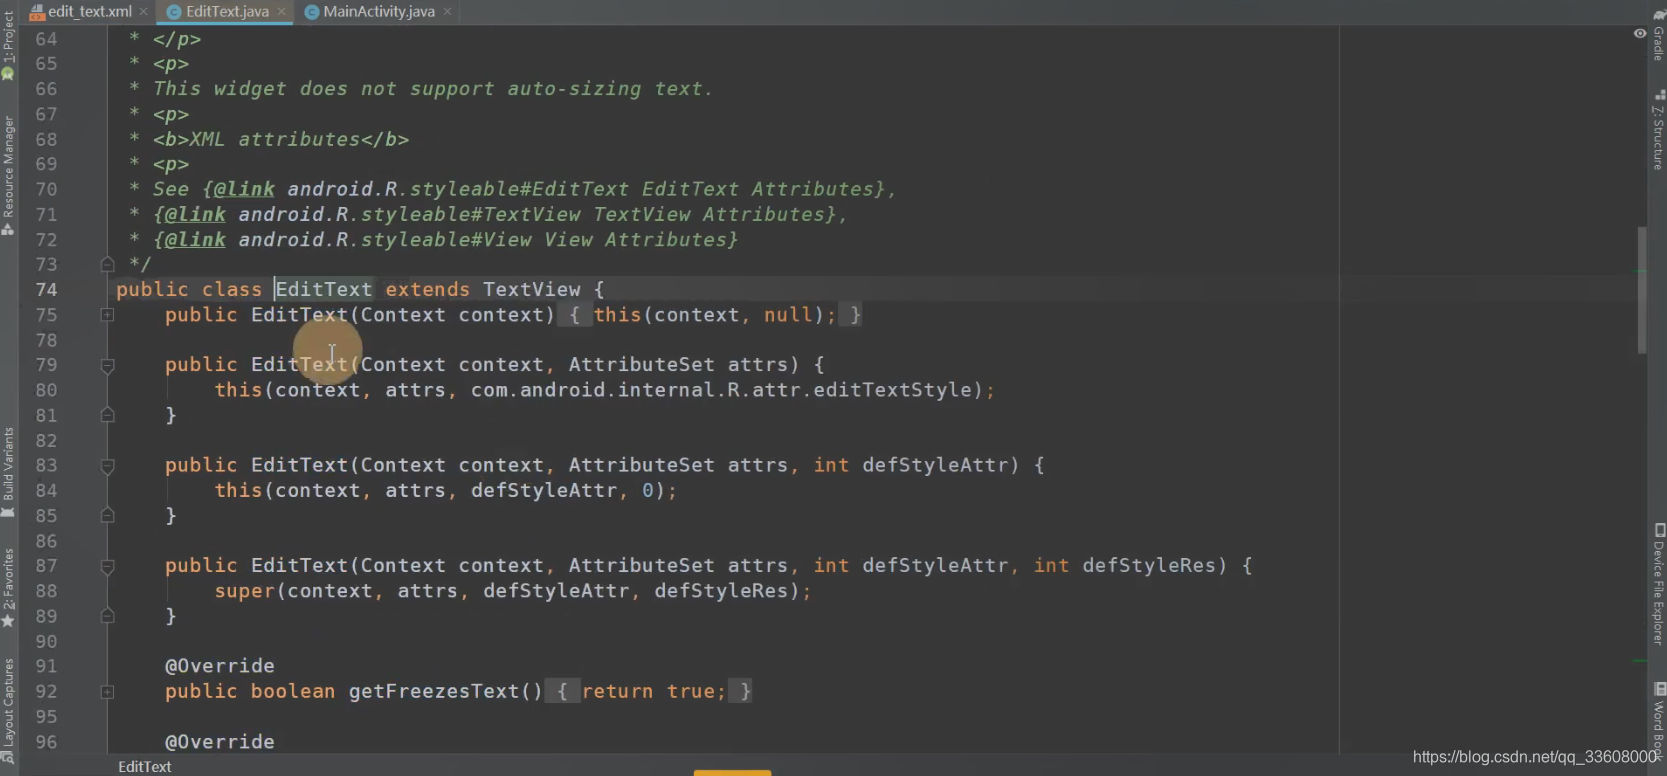This screenshot has width=1667, height=776.
Task: Collapse block at closing brace line 89
Action: (107, 616)
